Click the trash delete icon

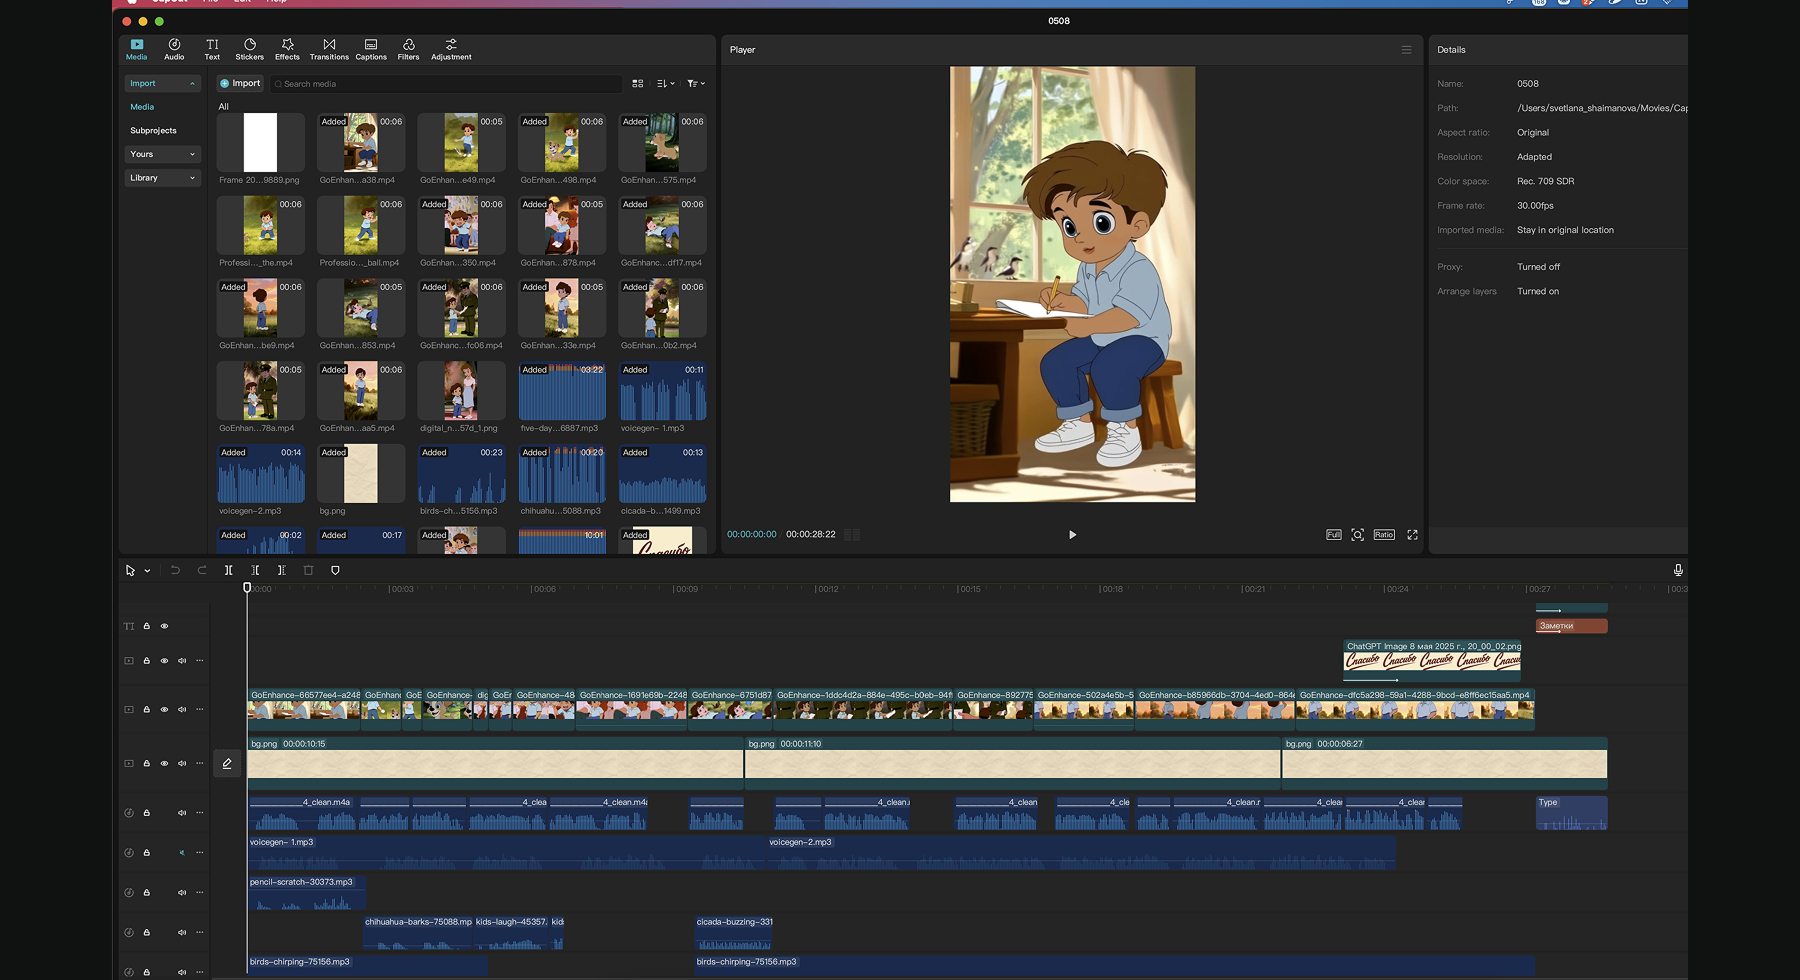click(308, 570)
